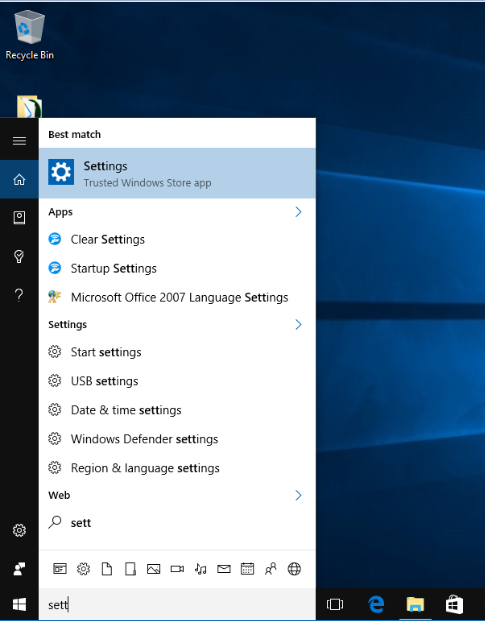Open Settings best match result
Screen dimensions: 485x621
point(177,173)
